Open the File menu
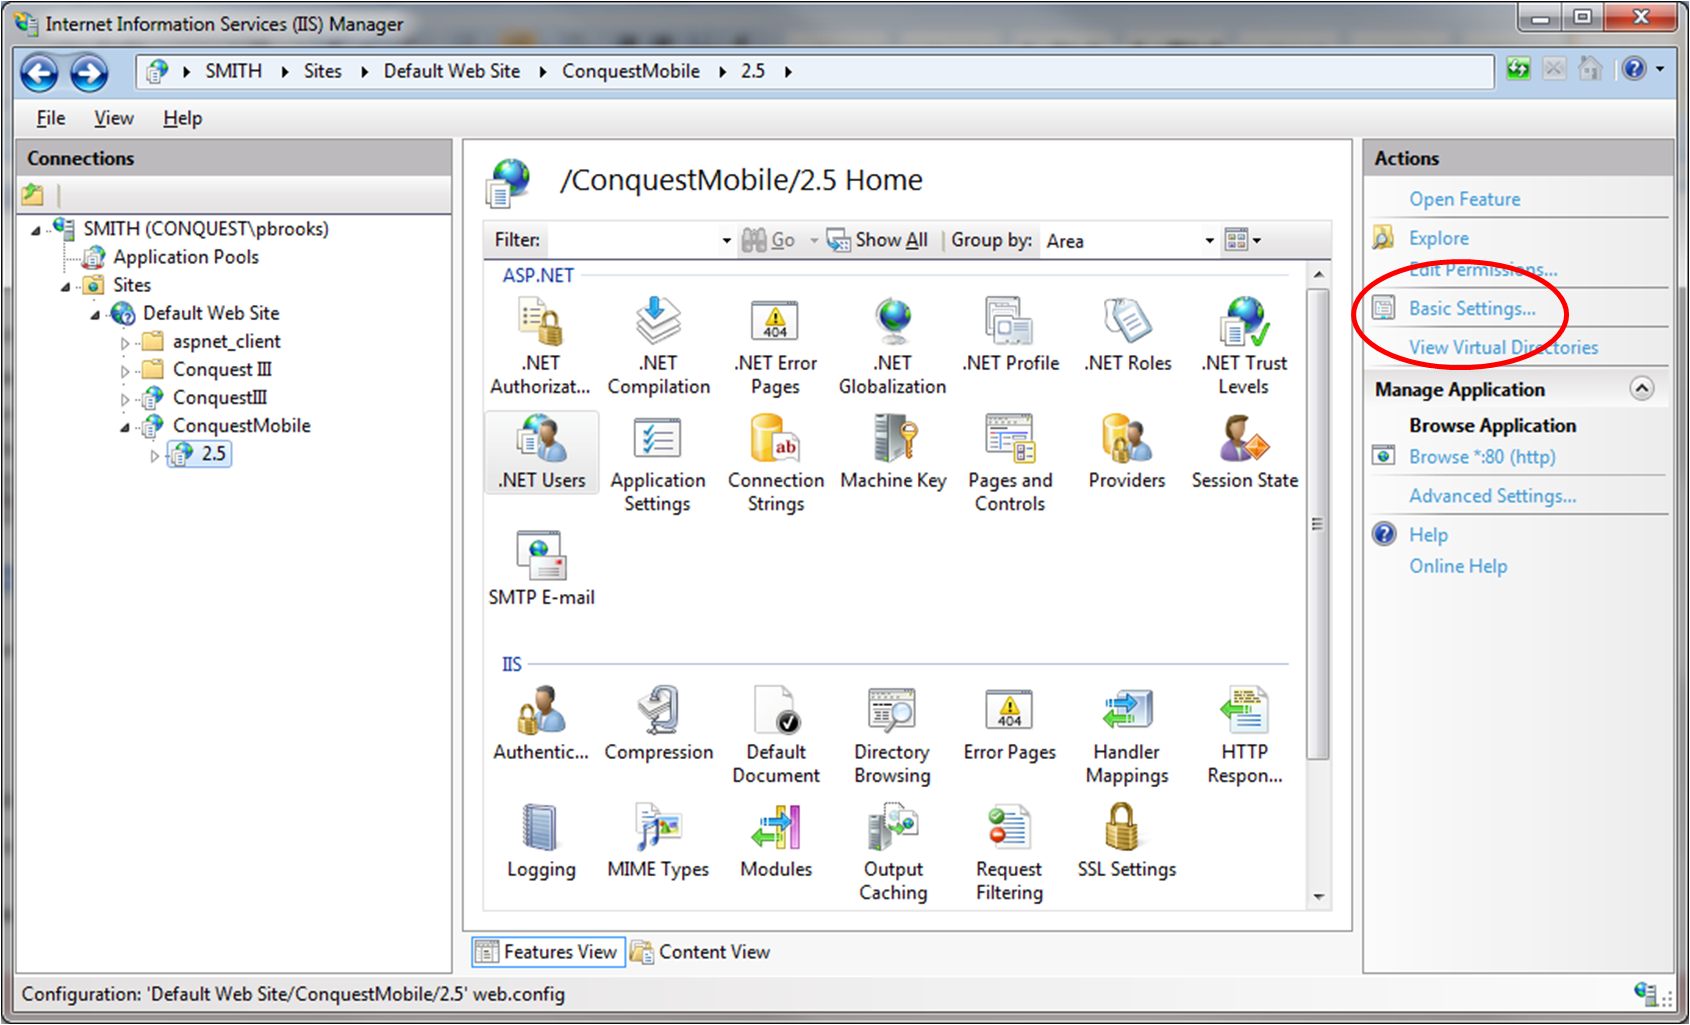Screen dimensions: 1690x1025 pos(51,118)
